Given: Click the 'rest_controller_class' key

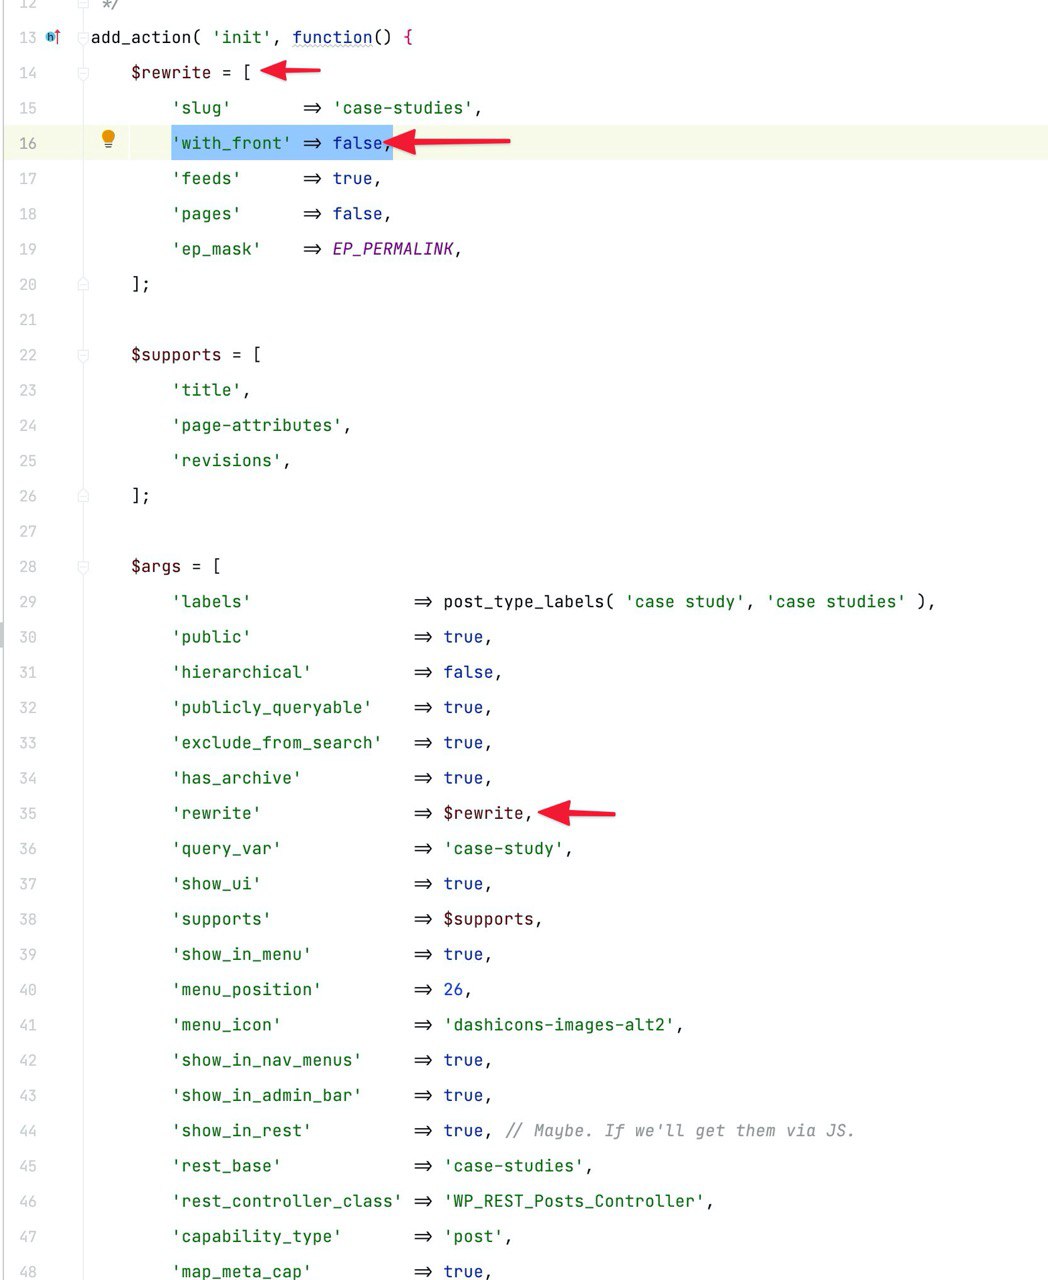Looking at the screenshot, I should tap(287, 1201).
